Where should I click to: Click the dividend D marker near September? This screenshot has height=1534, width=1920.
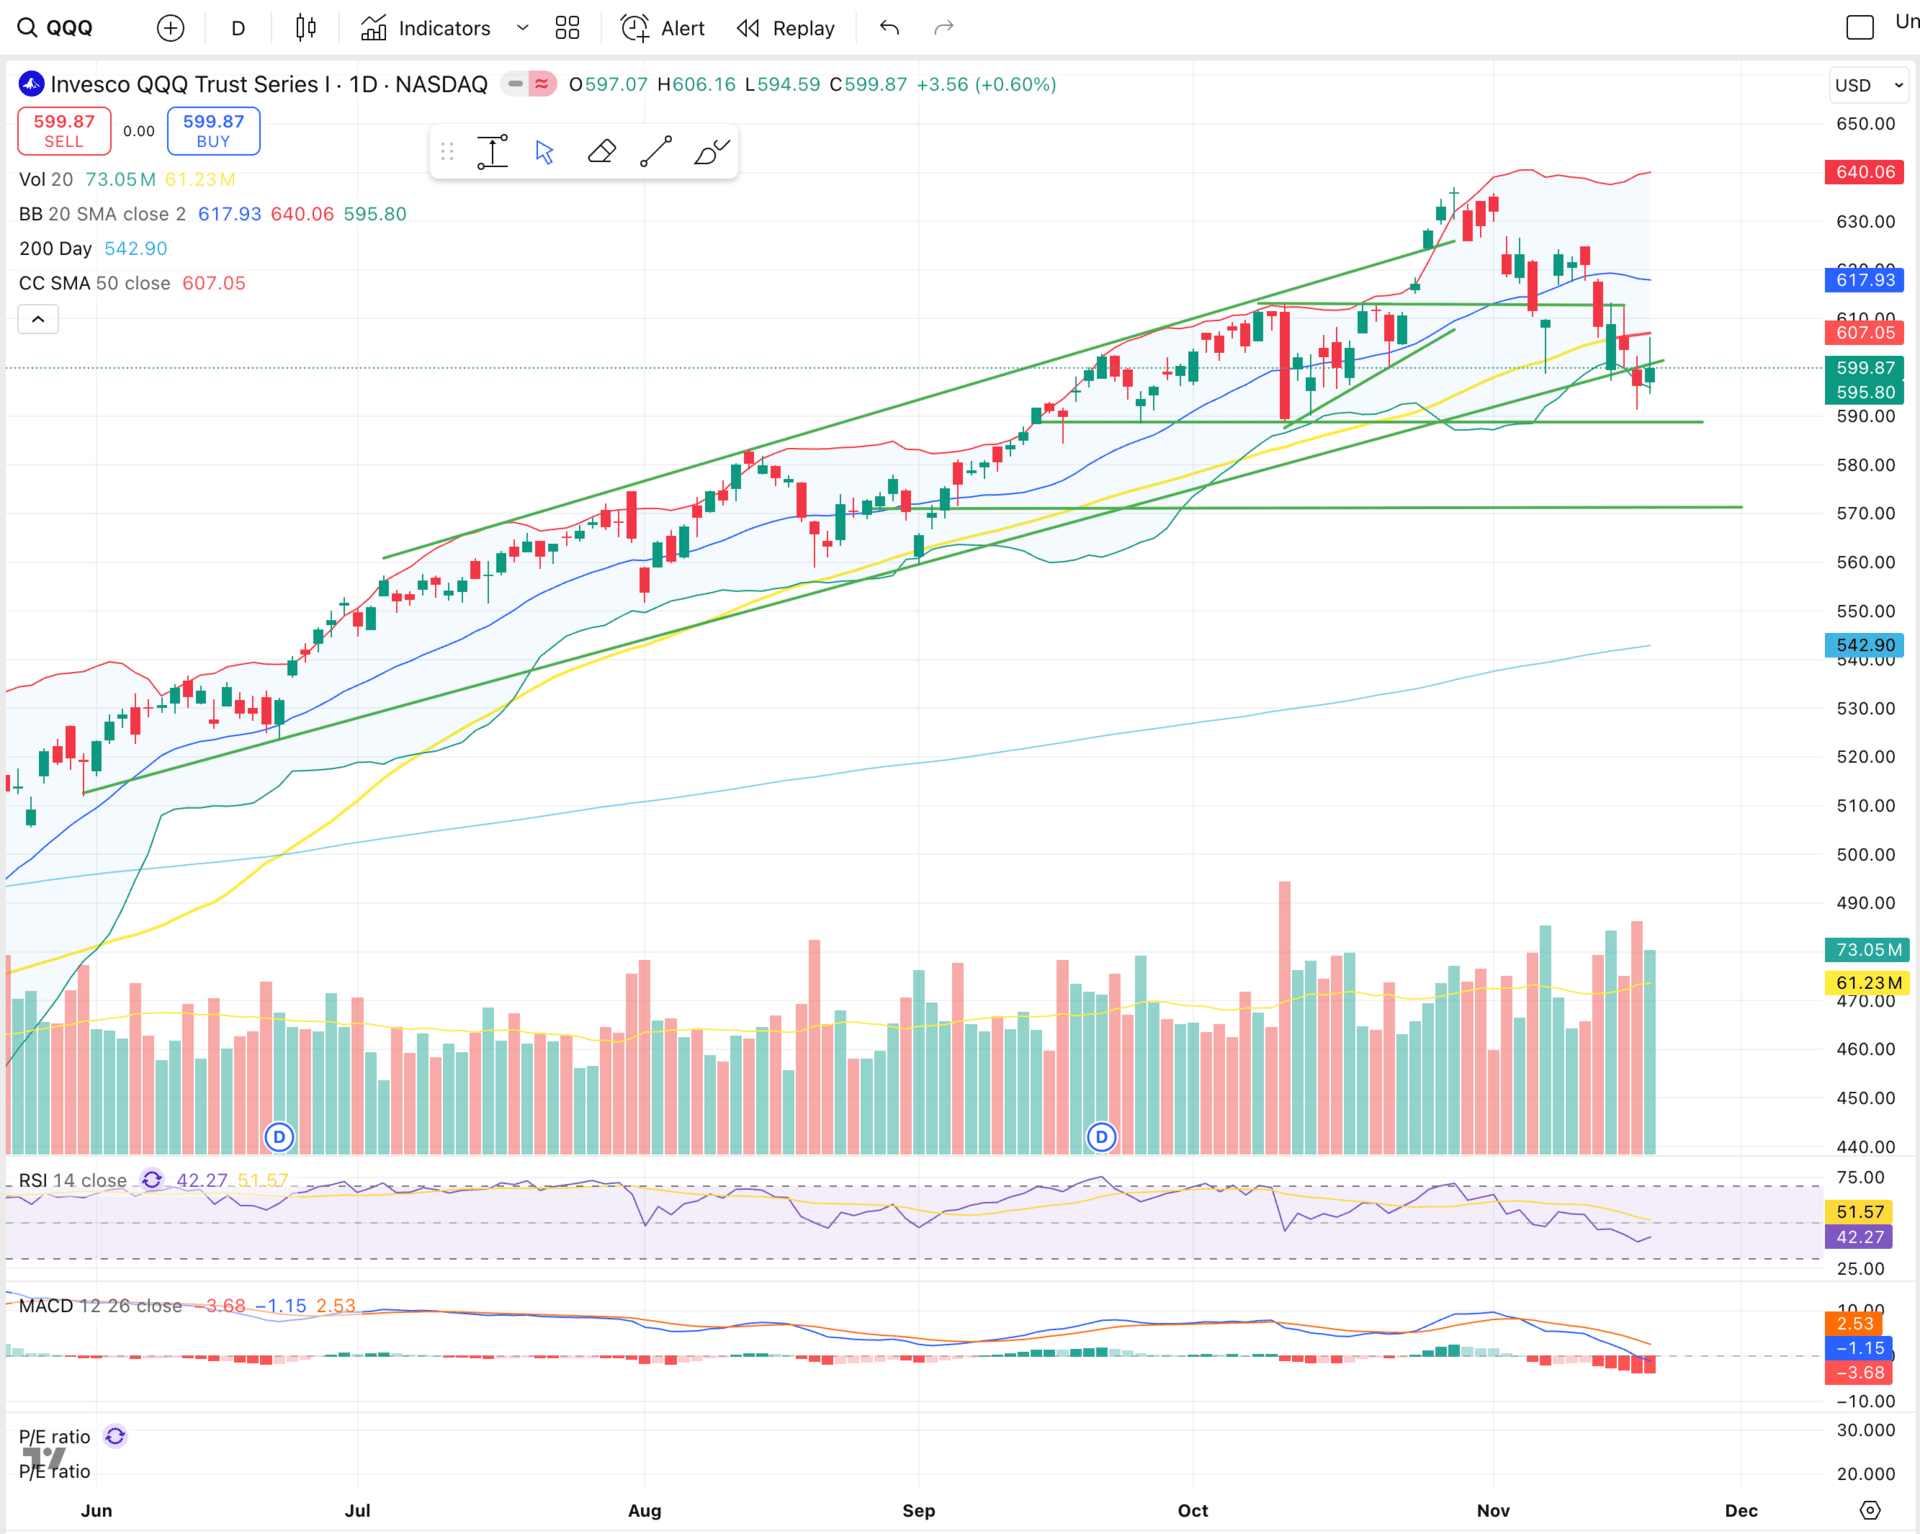click(1101, 1137)
